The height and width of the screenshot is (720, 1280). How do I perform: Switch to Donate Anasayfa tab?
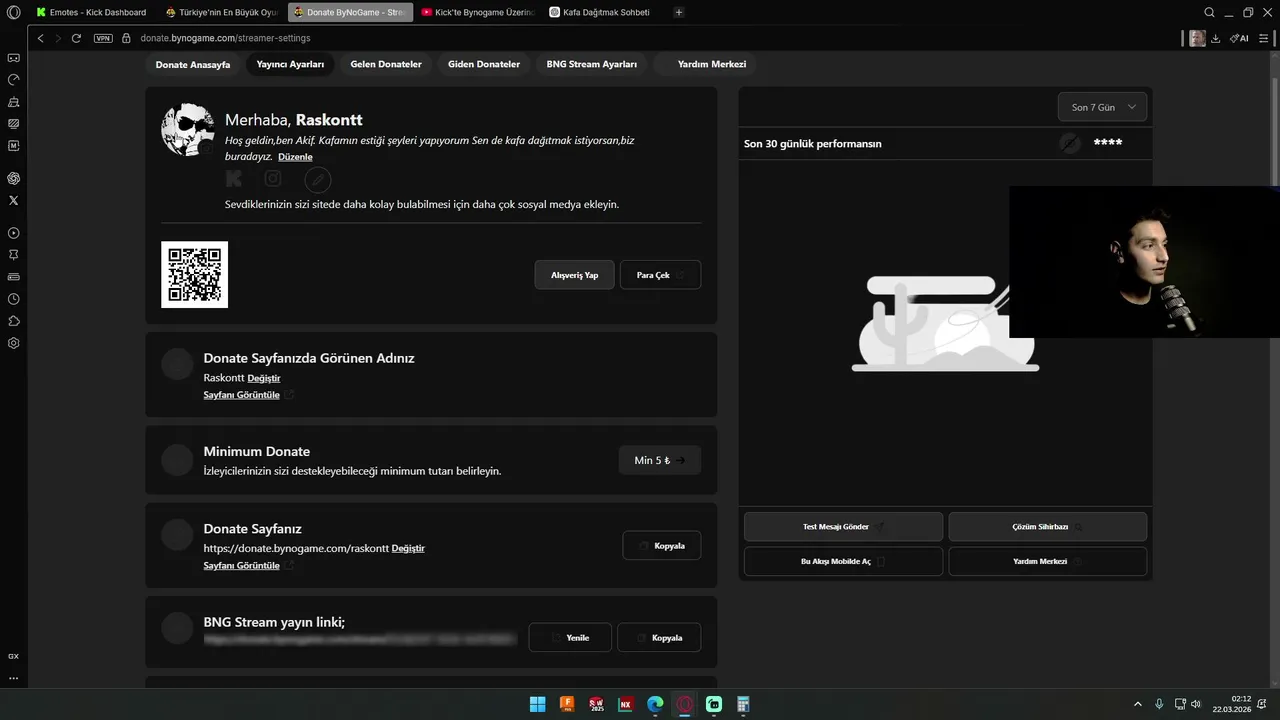(x=193, y=64)
